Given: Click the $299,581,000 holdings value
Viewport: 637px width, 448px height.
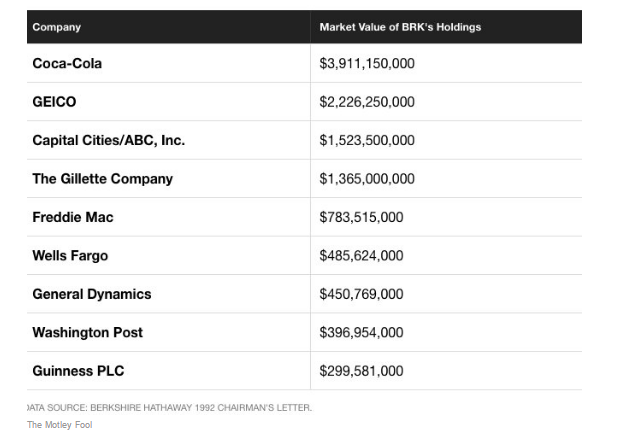Looking at the screenshot, I should (x=361, y=371).
